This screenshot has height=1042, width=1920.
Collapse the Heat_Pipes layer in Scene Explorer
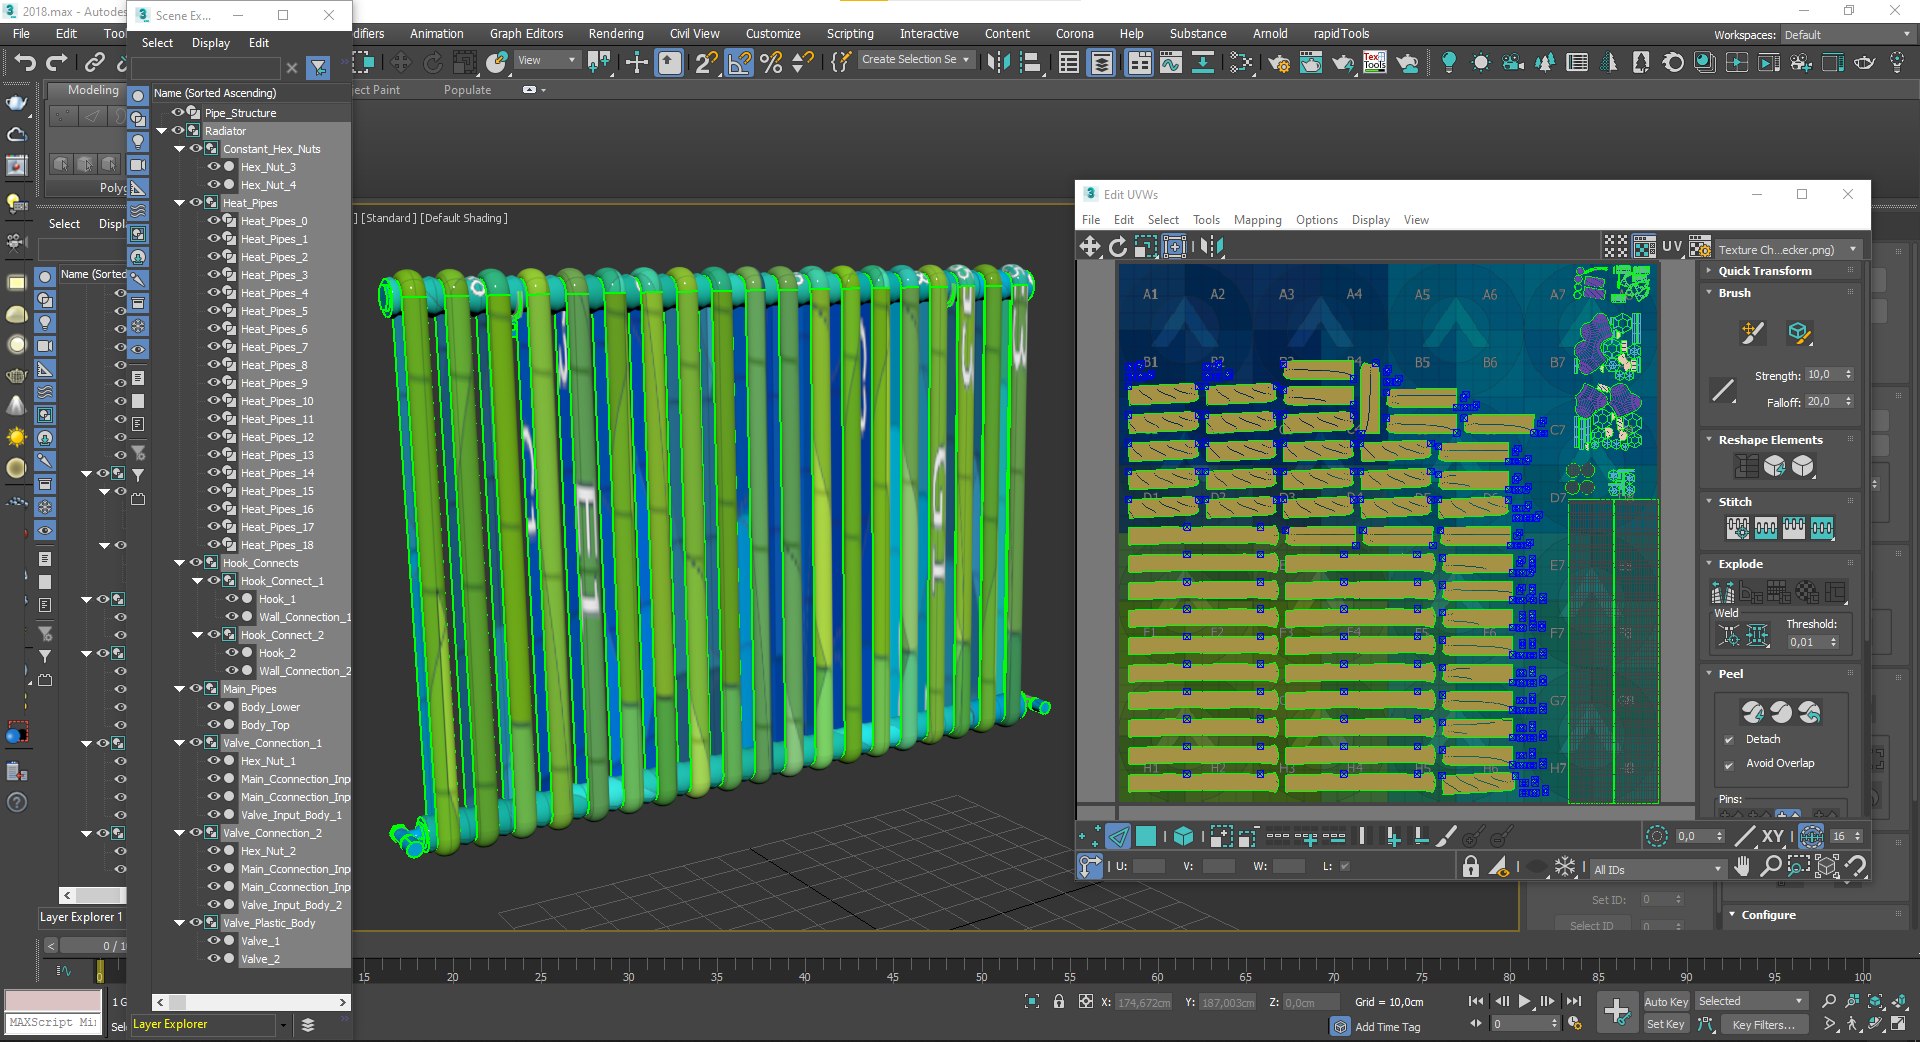pos(180,203)
